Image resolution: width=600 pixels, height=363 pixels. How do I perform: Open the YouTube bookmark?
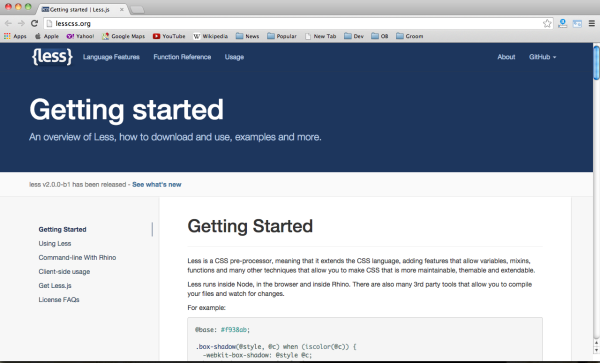[x=169, y=36]
